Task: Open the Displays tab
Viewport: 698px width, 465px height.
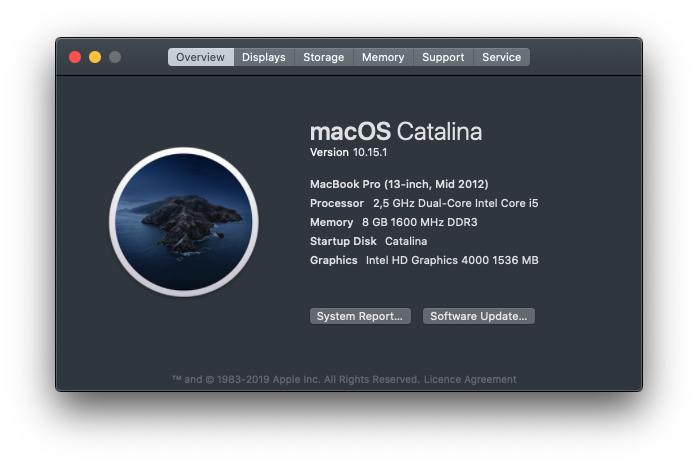Action: coord(264,57)
